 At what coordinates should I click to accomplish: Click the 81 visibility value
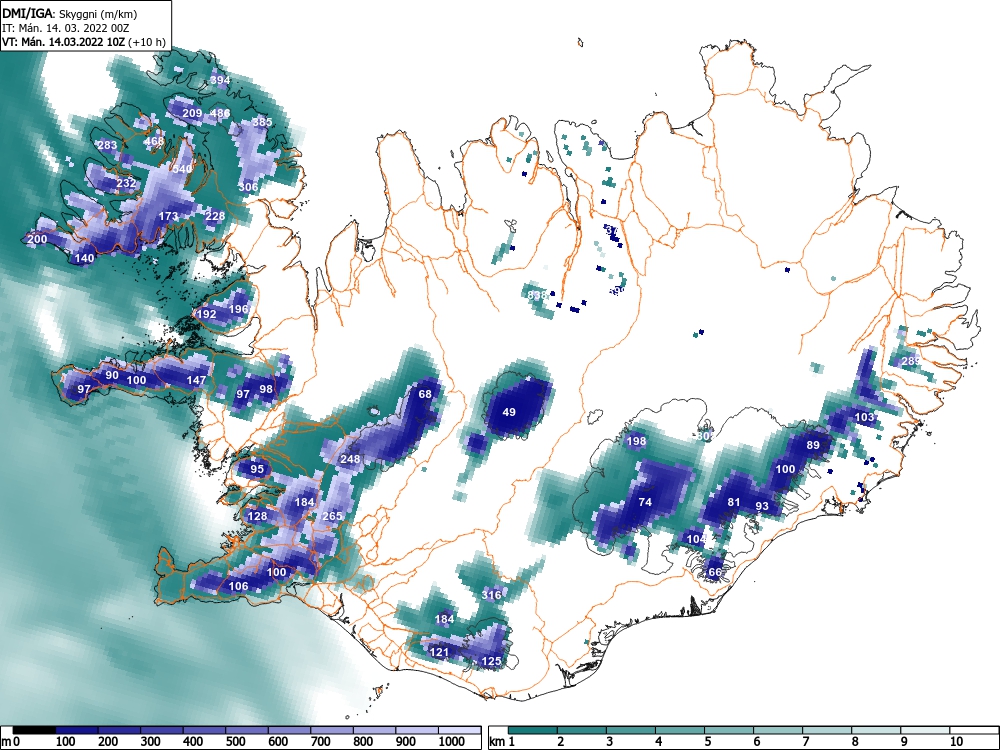[734, 502]
